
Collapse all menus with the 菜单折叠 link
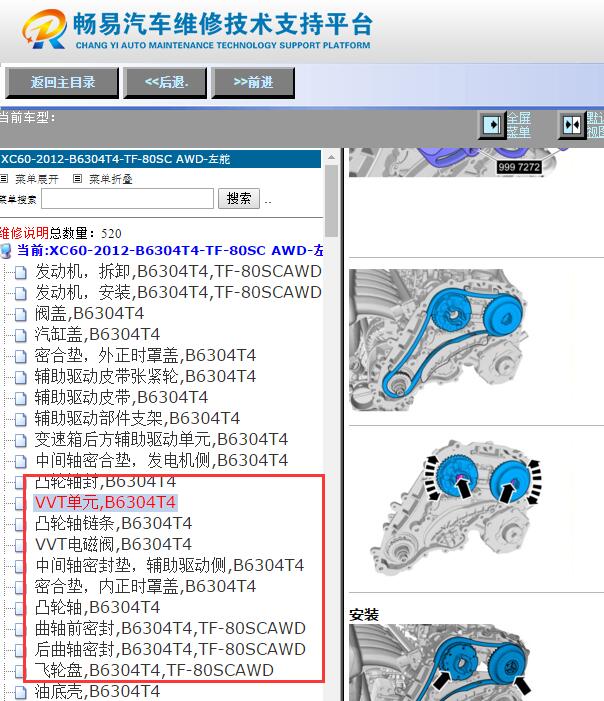[110, 179]
